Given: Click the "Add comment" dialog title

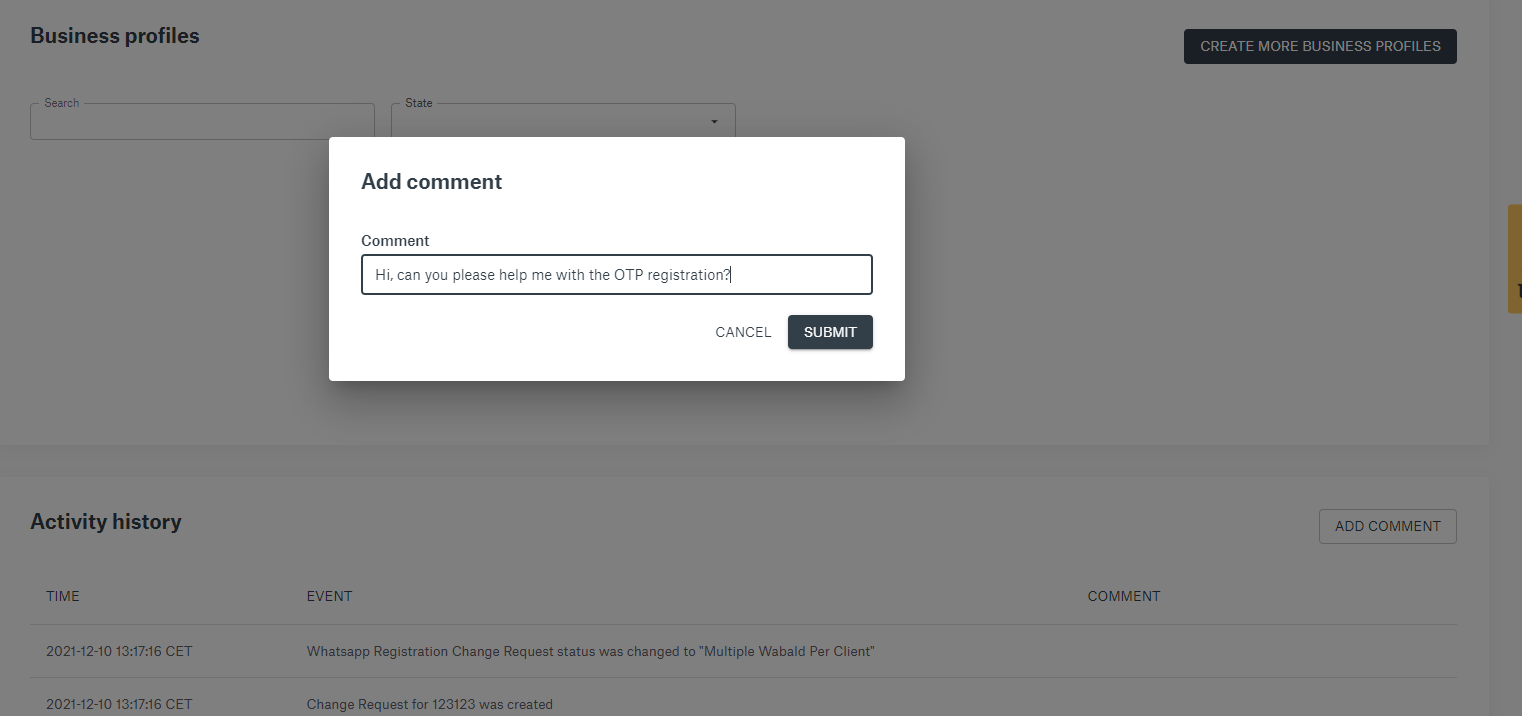Looking at the screenshot, I should (x=431, y=181).
